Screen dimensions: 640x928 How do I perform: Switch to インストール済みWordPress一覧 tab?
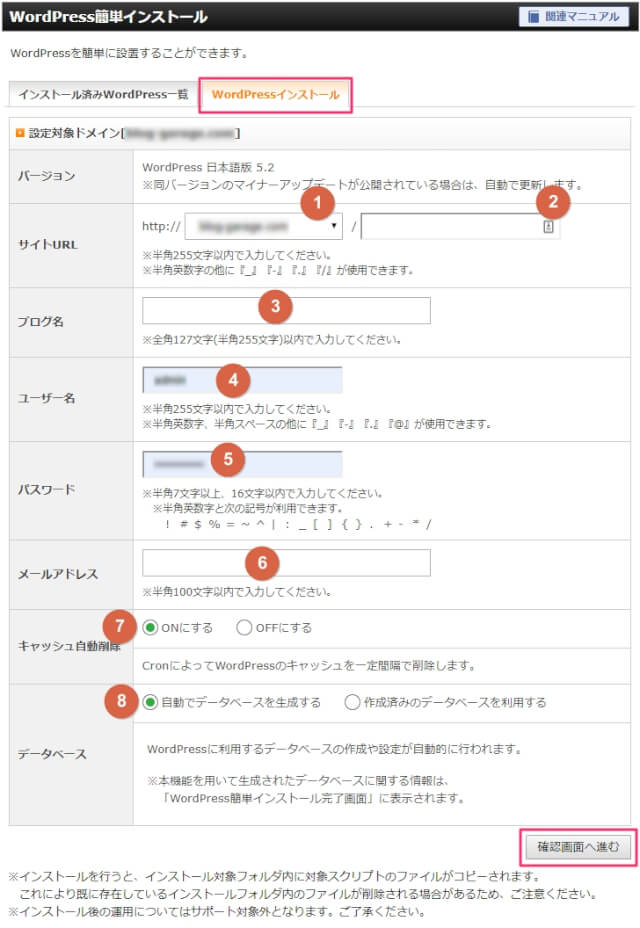pyautogui.click(x=103, y=94)
